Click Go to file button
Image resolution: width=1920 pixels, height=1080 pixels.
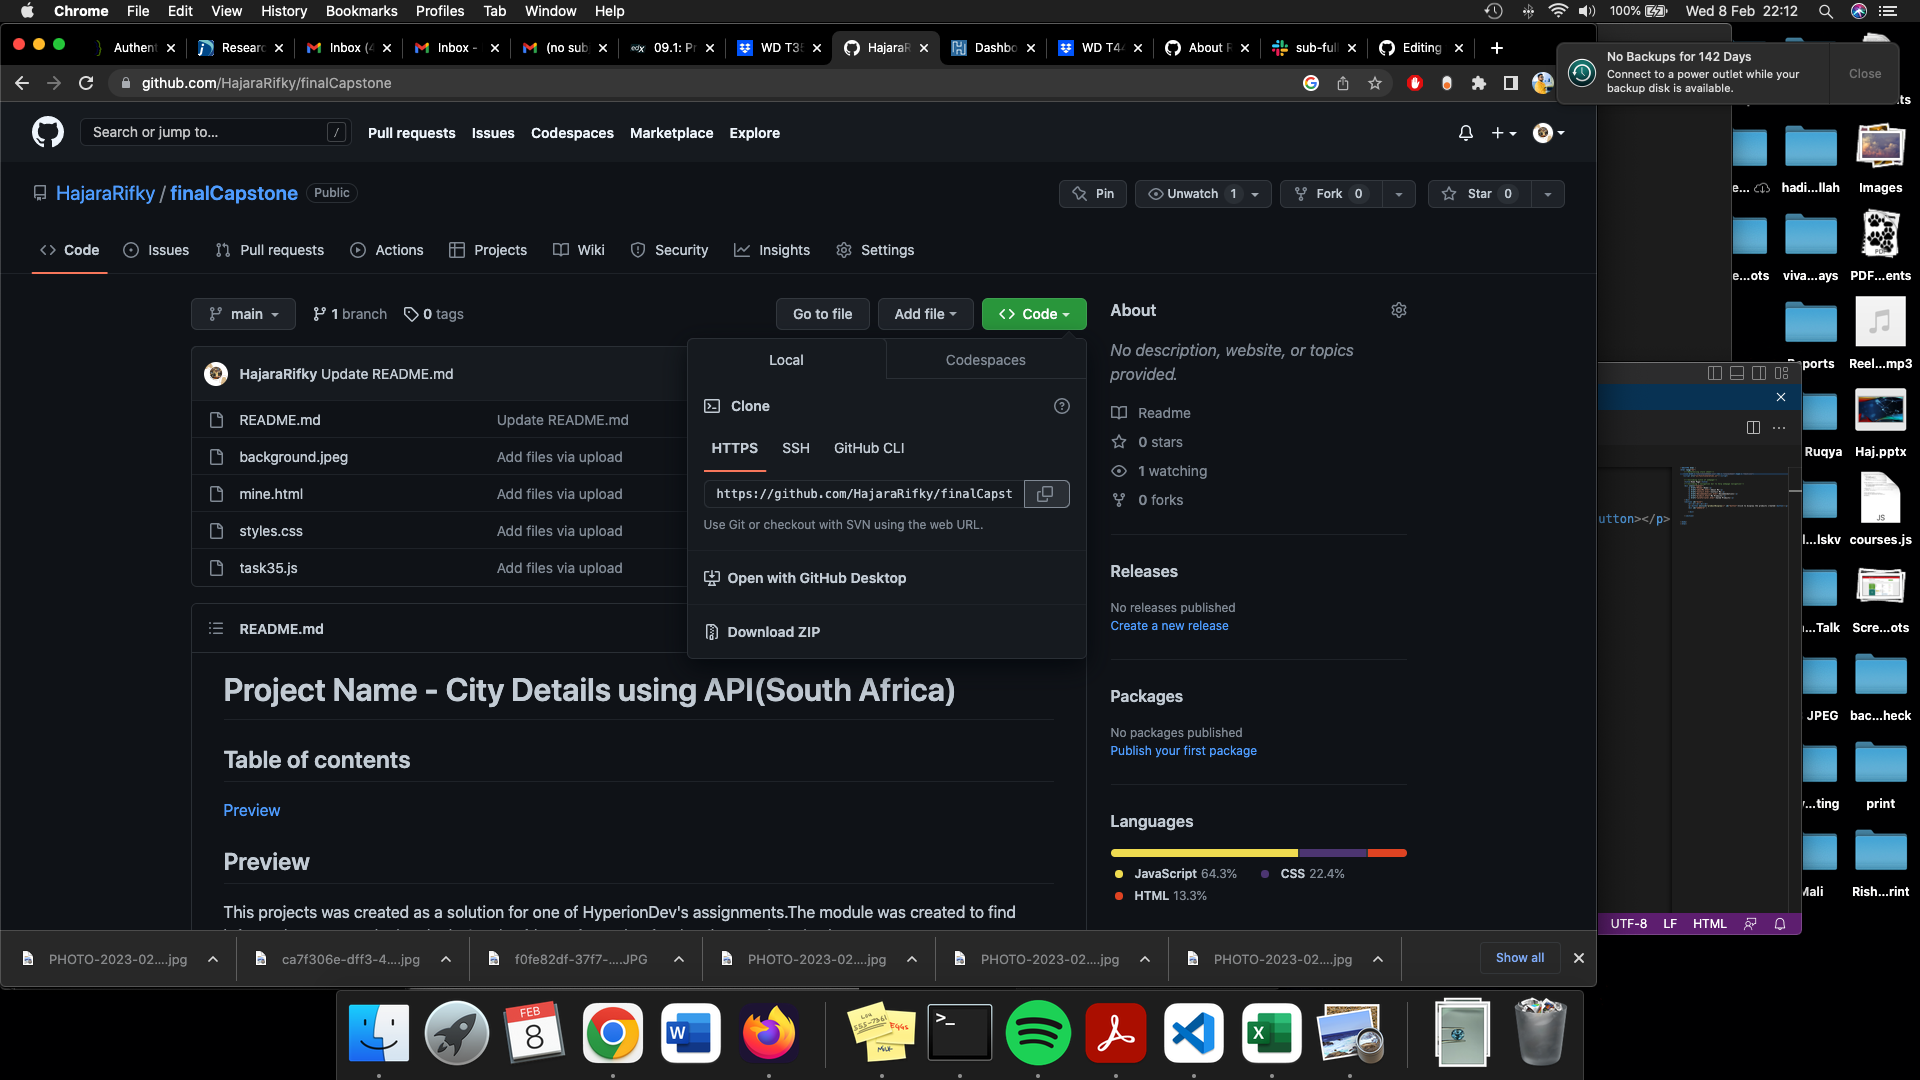823,314
